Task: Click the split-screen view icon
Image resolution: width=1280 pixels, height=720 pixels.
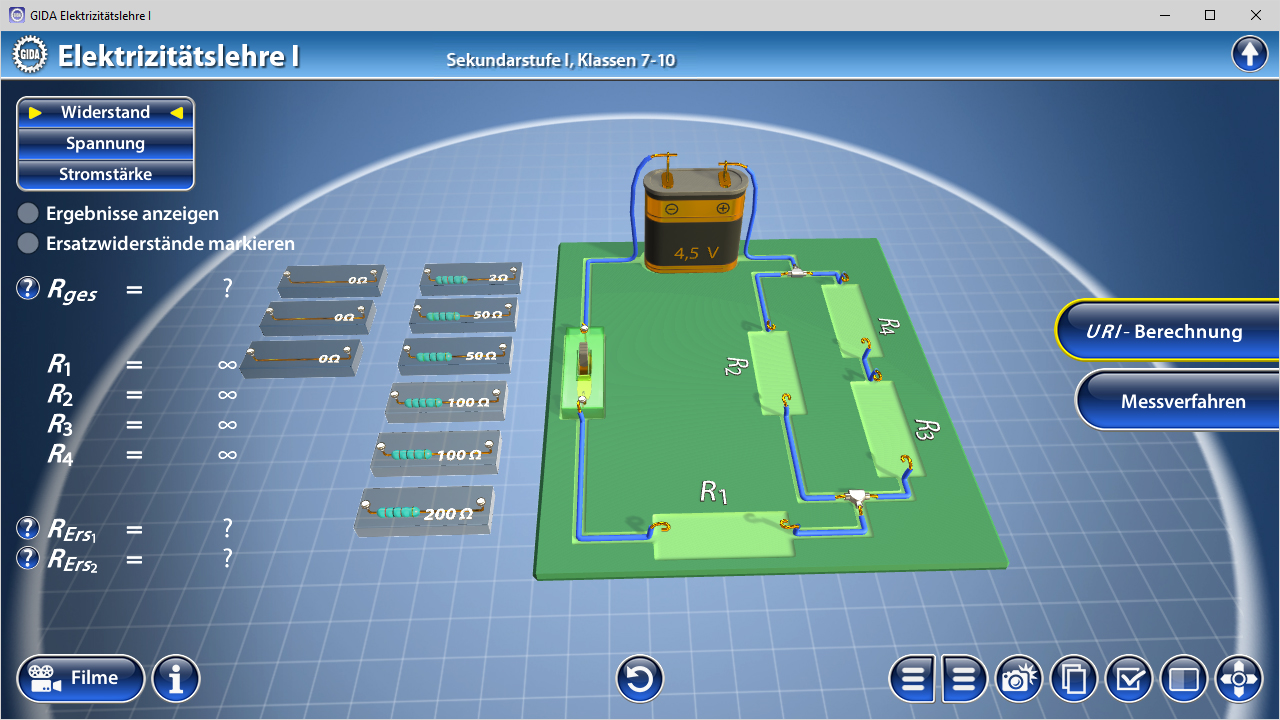Action: coord(1183,680)
